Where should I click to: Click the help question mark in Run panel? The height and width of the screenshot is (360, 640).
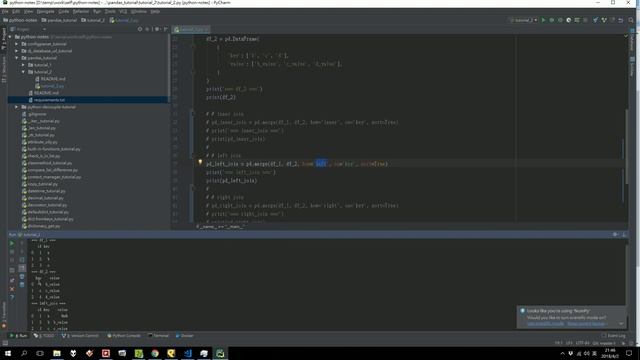tap(12, 297)
